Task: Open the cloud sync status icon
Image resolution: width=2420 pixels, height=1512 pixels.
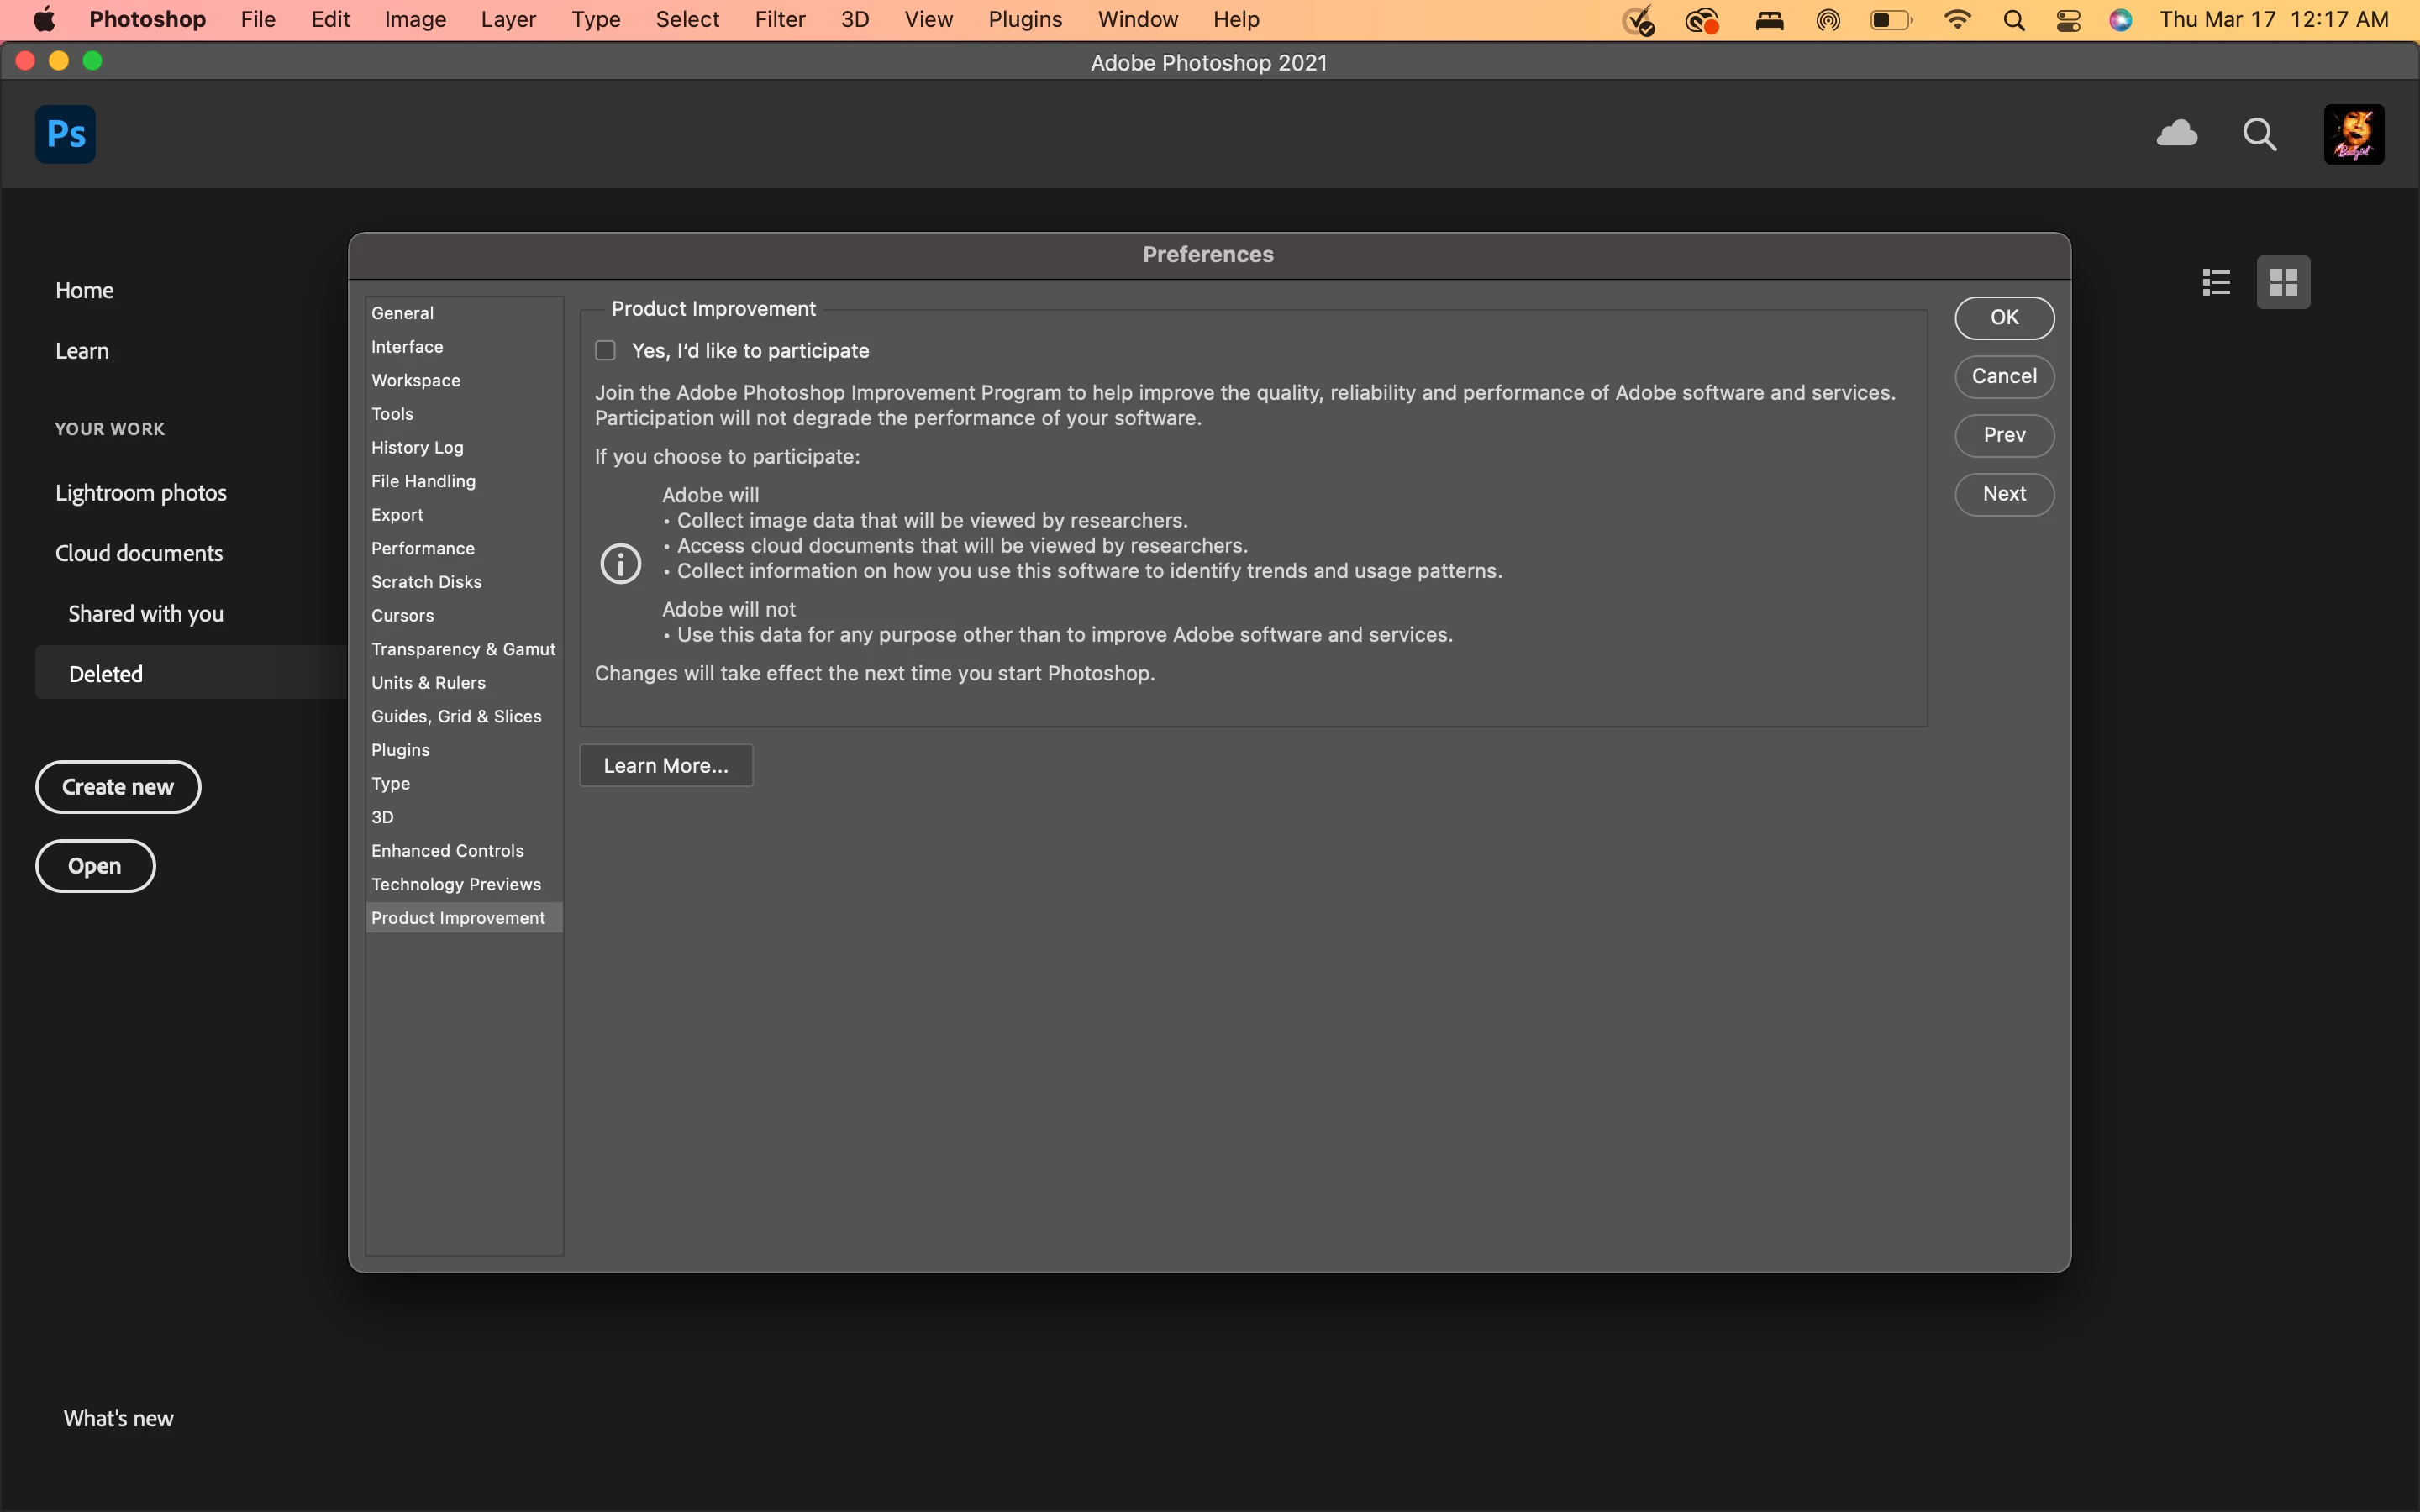Action: coord(2176,134)
